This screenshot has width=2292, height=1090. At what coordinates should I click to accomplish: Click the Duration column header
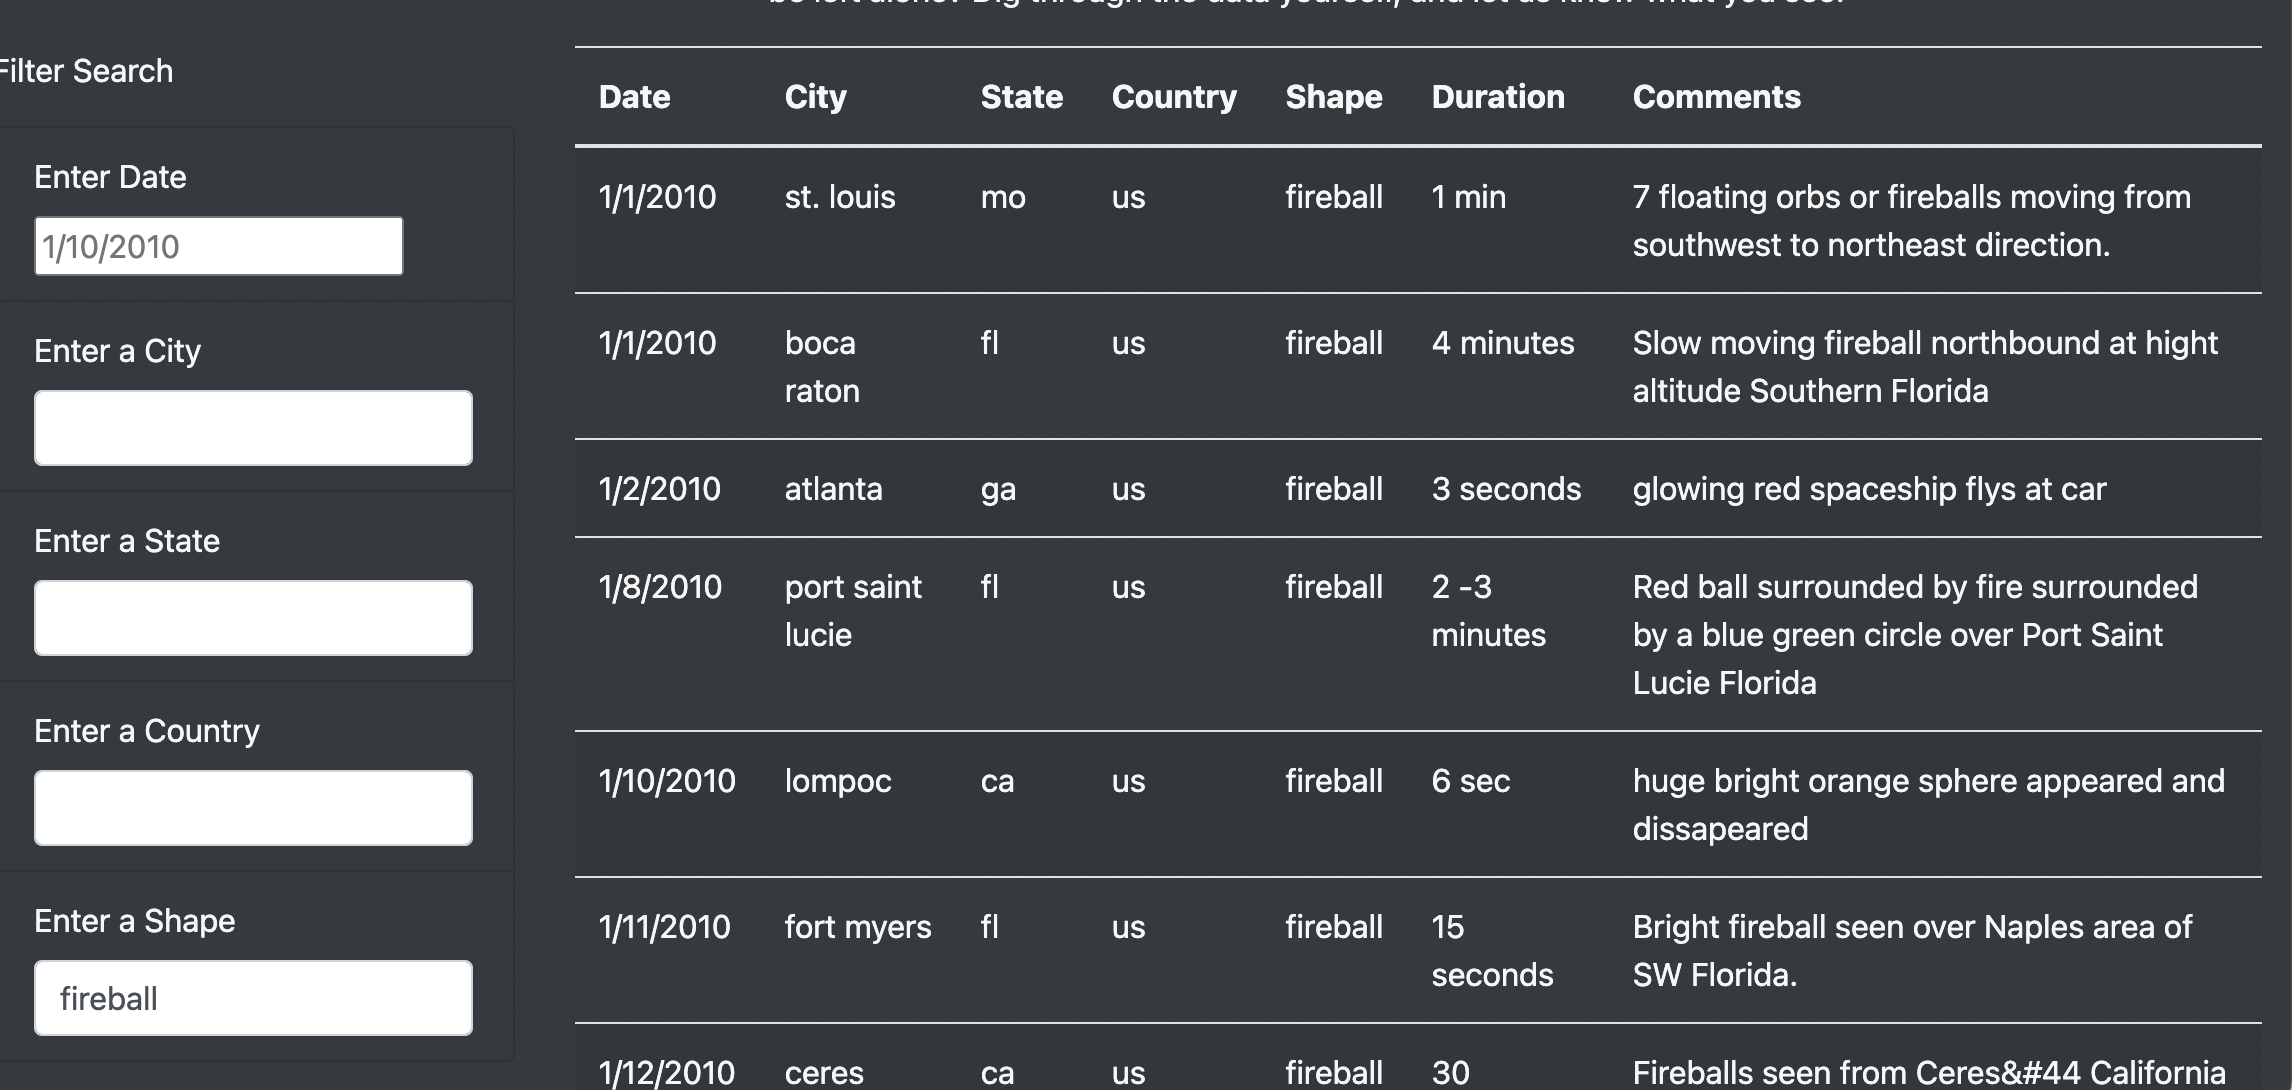1497,97
